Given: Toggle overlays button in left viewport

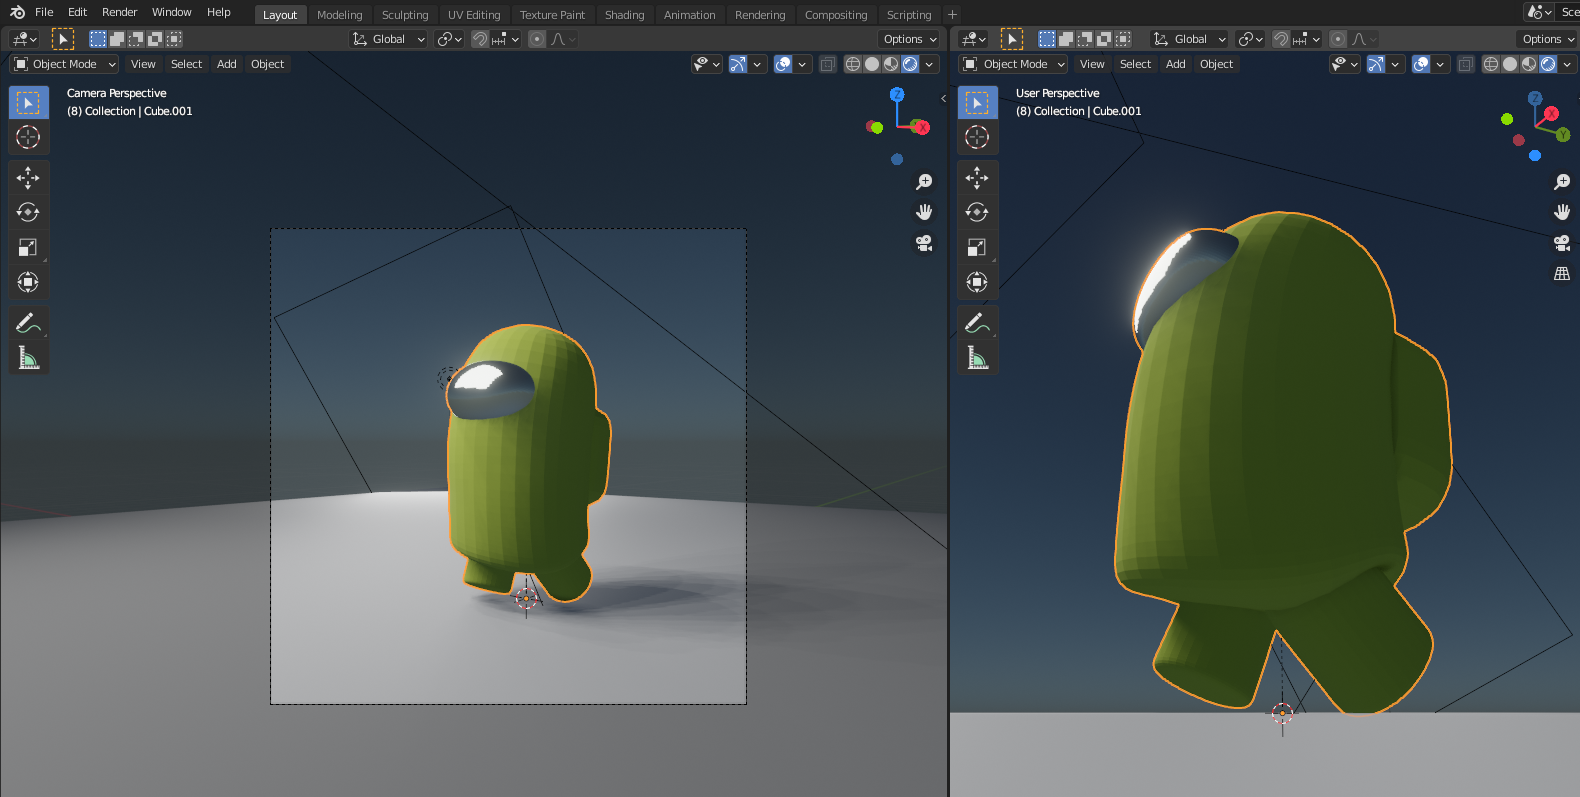Looking at the screenshot, I should pos(783,64).
